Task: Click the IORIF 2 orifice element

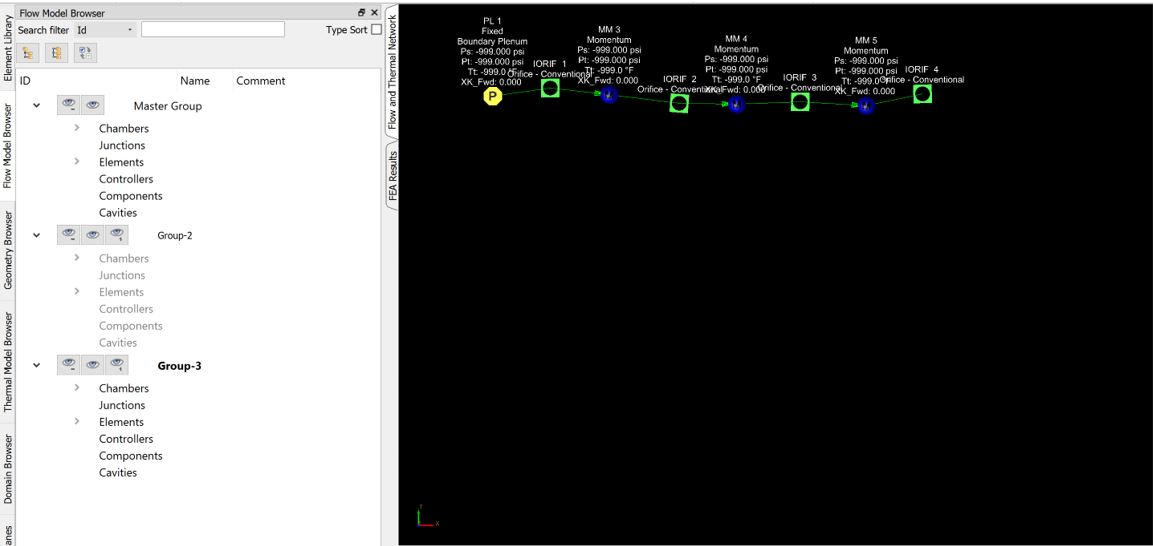Action: [x=679, y=103]
